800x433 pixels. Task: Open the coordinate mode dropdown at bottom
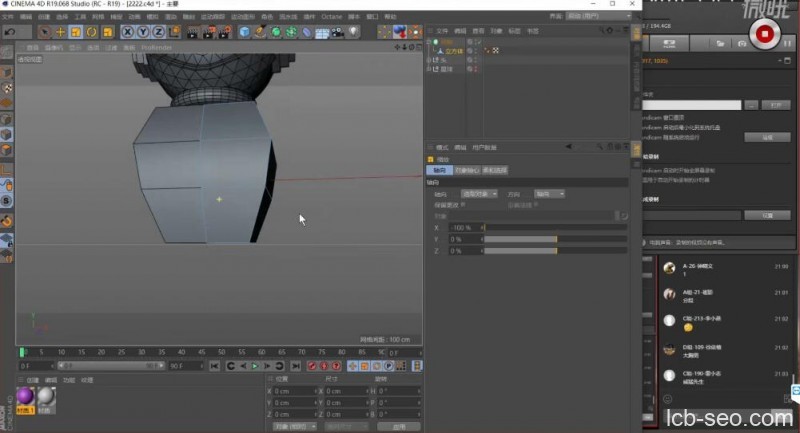coord(295,426)
